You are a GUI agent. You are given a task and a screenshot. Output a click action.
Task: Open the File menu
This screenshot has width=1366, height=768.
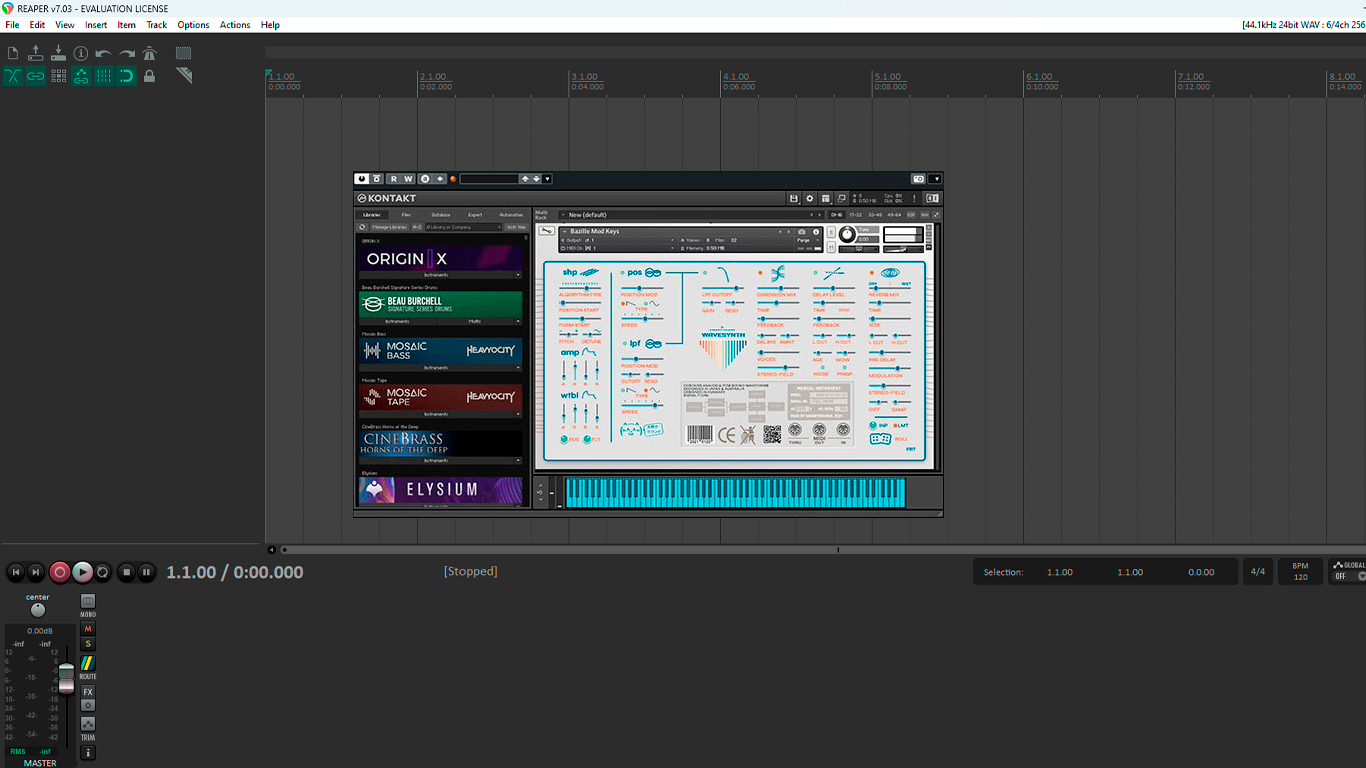coord(12,25)
